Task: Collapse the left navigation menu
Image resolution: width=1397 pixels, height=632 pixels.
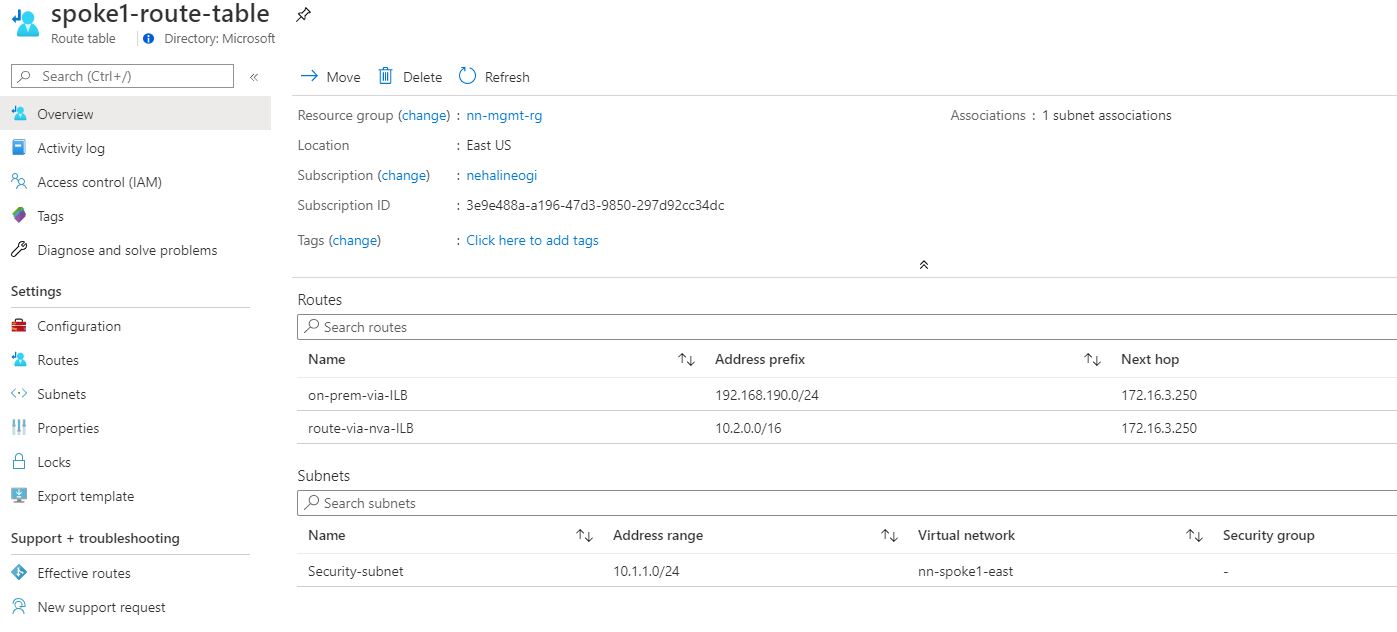Action: (254, 75)
